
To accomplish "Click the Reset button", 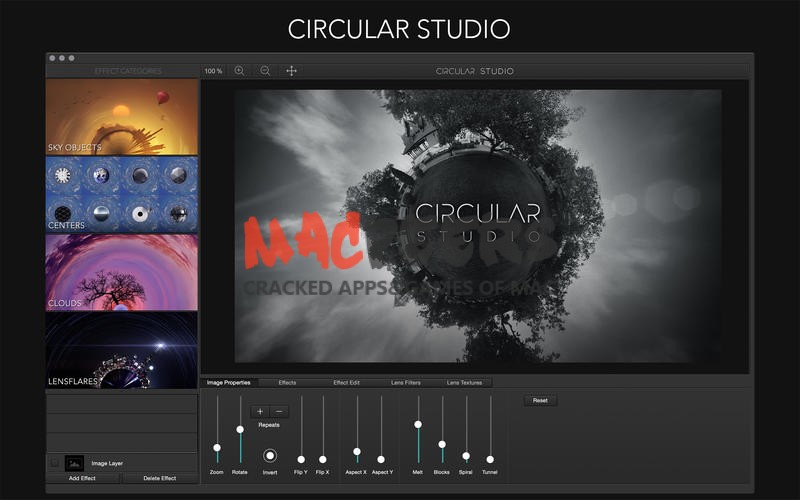I will click(x=540, y=401).
